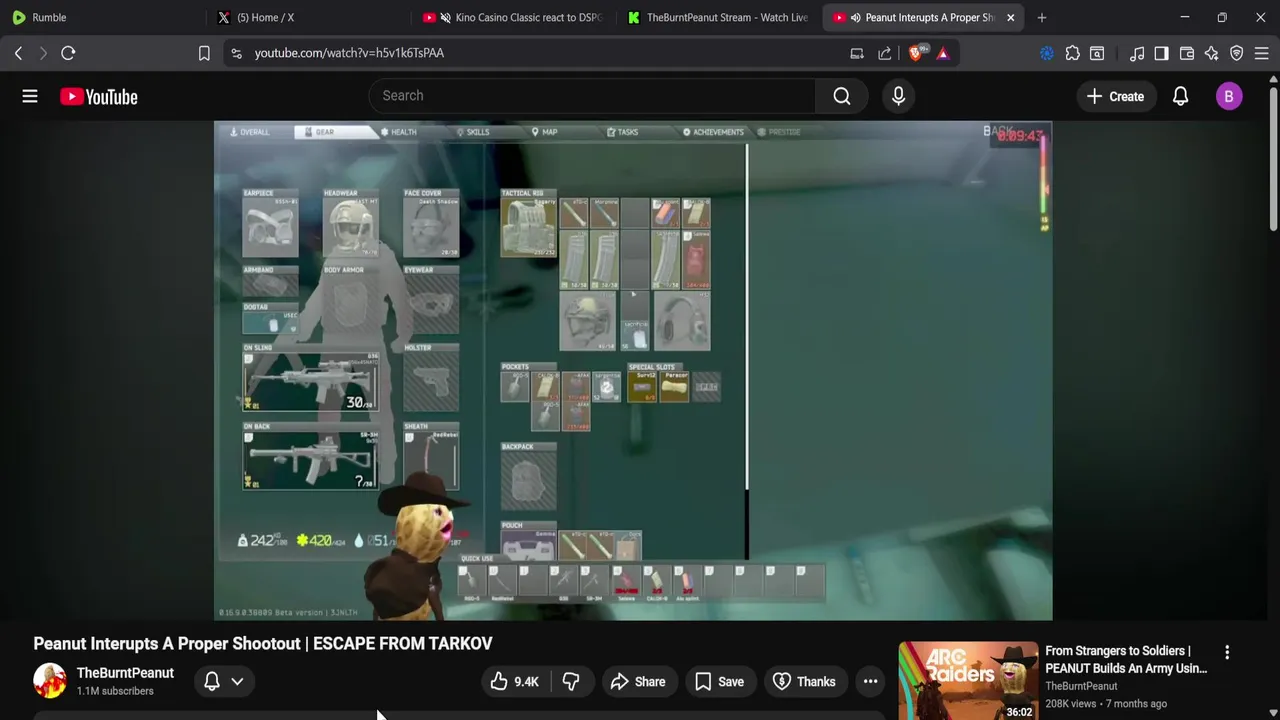Switch to TheBurntPeanut Stream tab

719,17
